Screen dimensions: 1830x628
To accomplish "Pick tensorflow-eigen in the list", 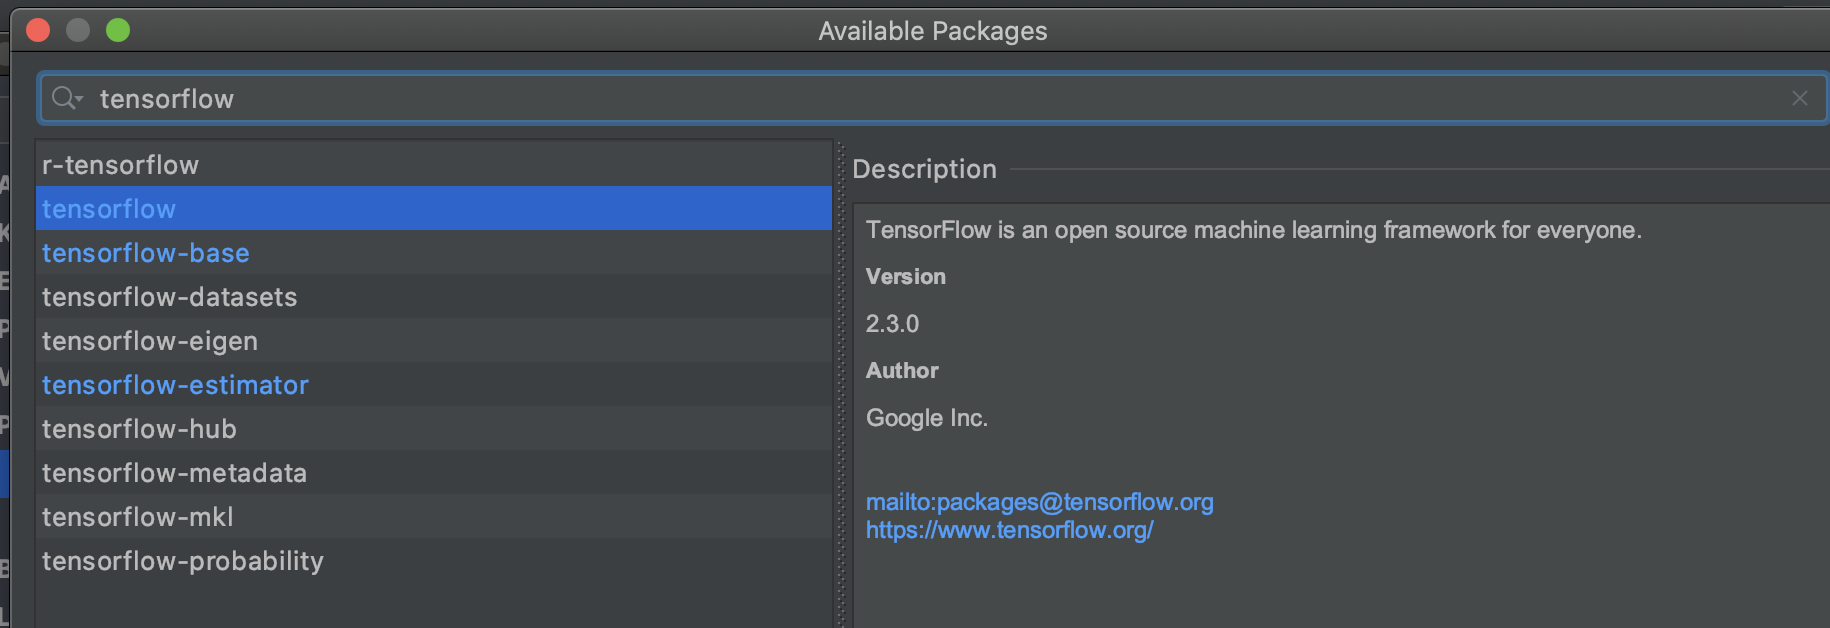I will coord(149,341).
